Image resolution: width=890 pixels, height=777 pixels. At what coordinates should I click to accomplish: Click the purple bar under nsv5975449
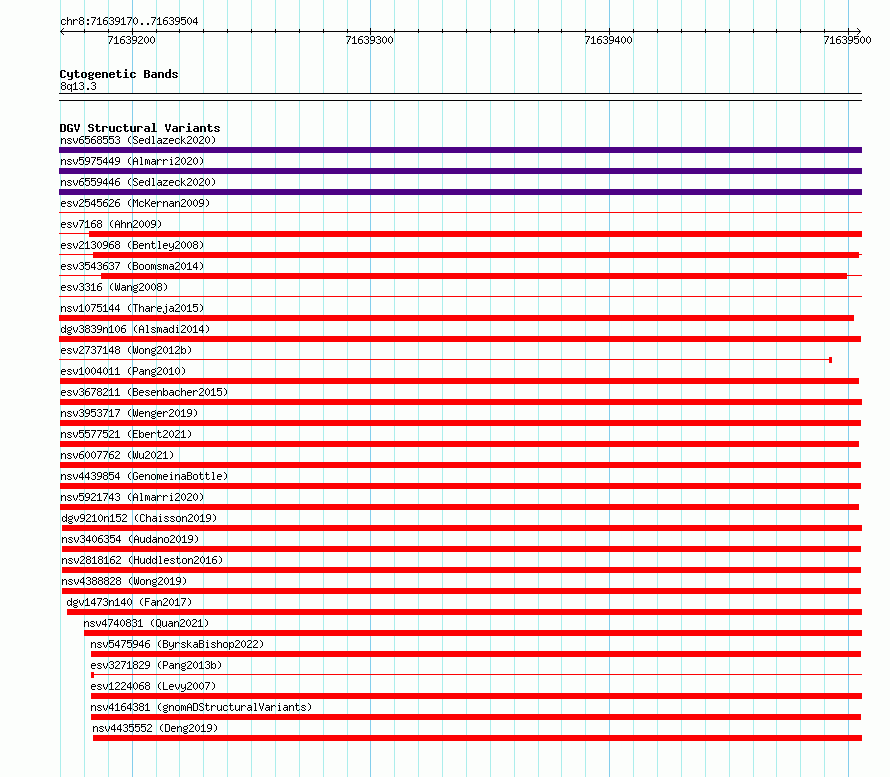pyautogui.click(x=460, y=171)
